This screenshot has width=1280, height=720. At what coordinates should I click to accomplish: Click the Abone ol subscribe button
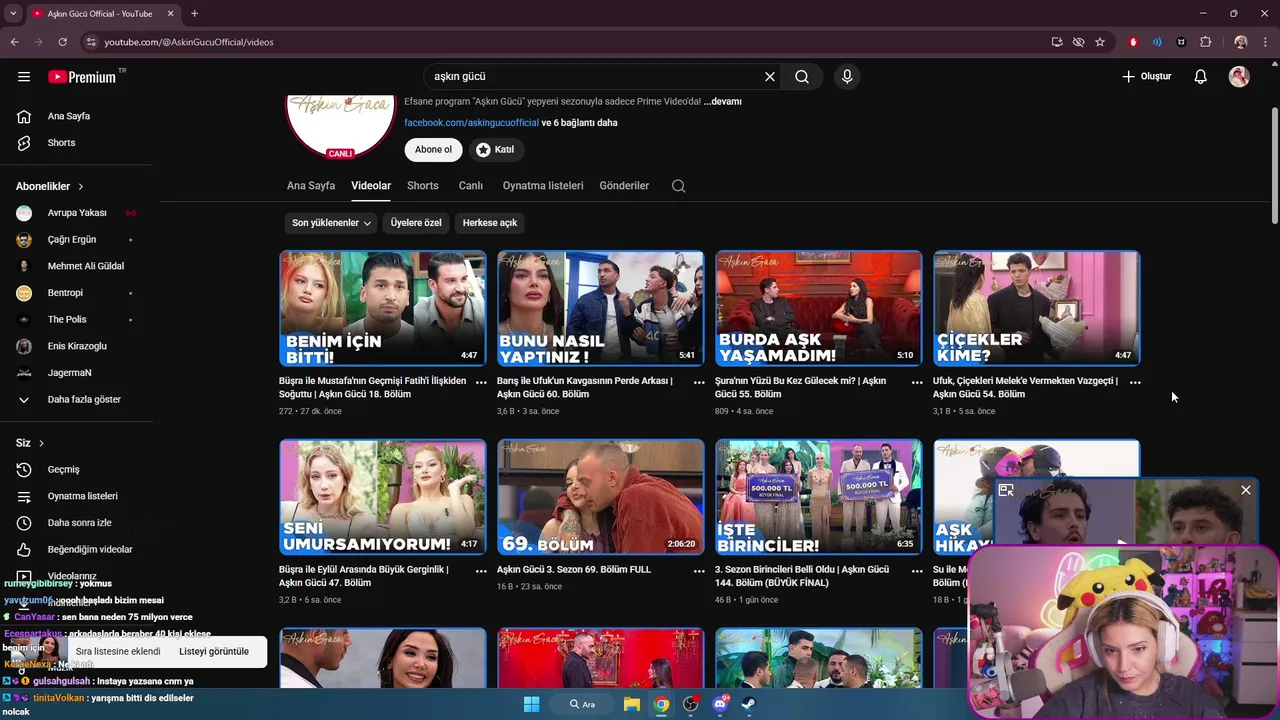coord(434,150)
